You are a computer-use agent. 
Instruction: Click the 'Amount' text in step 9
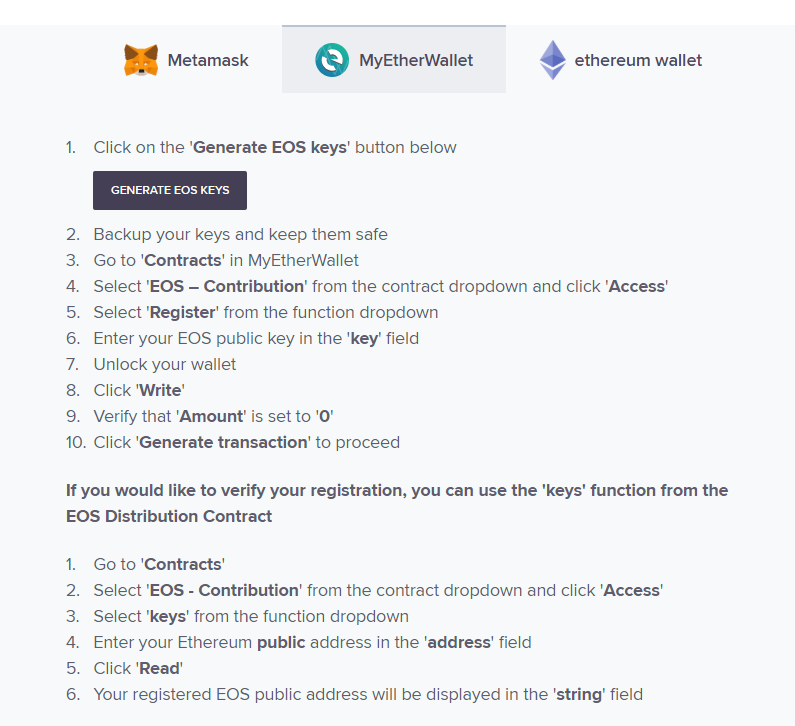point(211,416)
